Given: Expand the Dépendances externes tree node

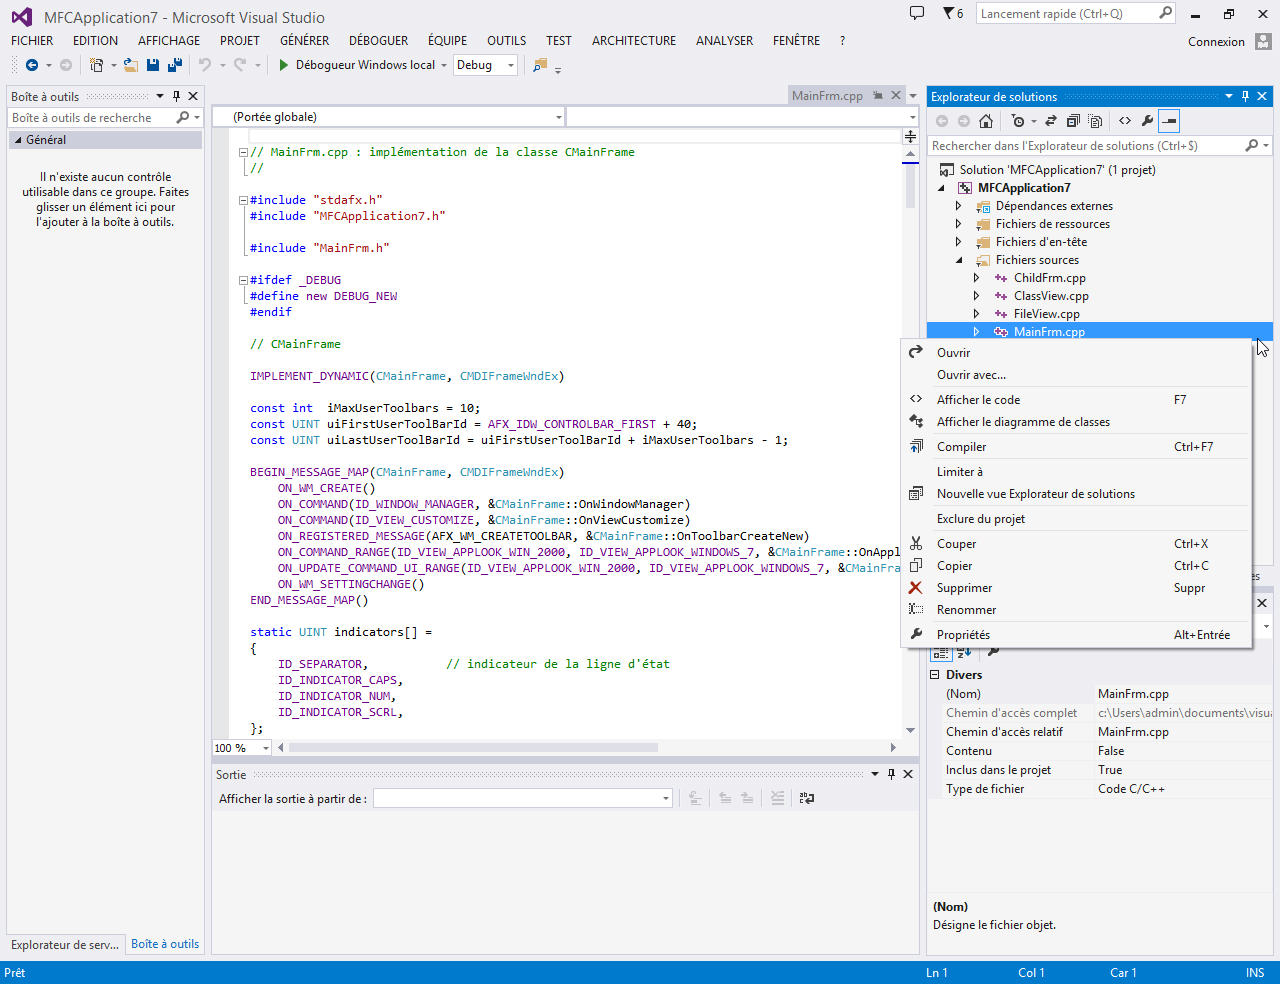Looking at the screenshot, I should tap(958, 206).
